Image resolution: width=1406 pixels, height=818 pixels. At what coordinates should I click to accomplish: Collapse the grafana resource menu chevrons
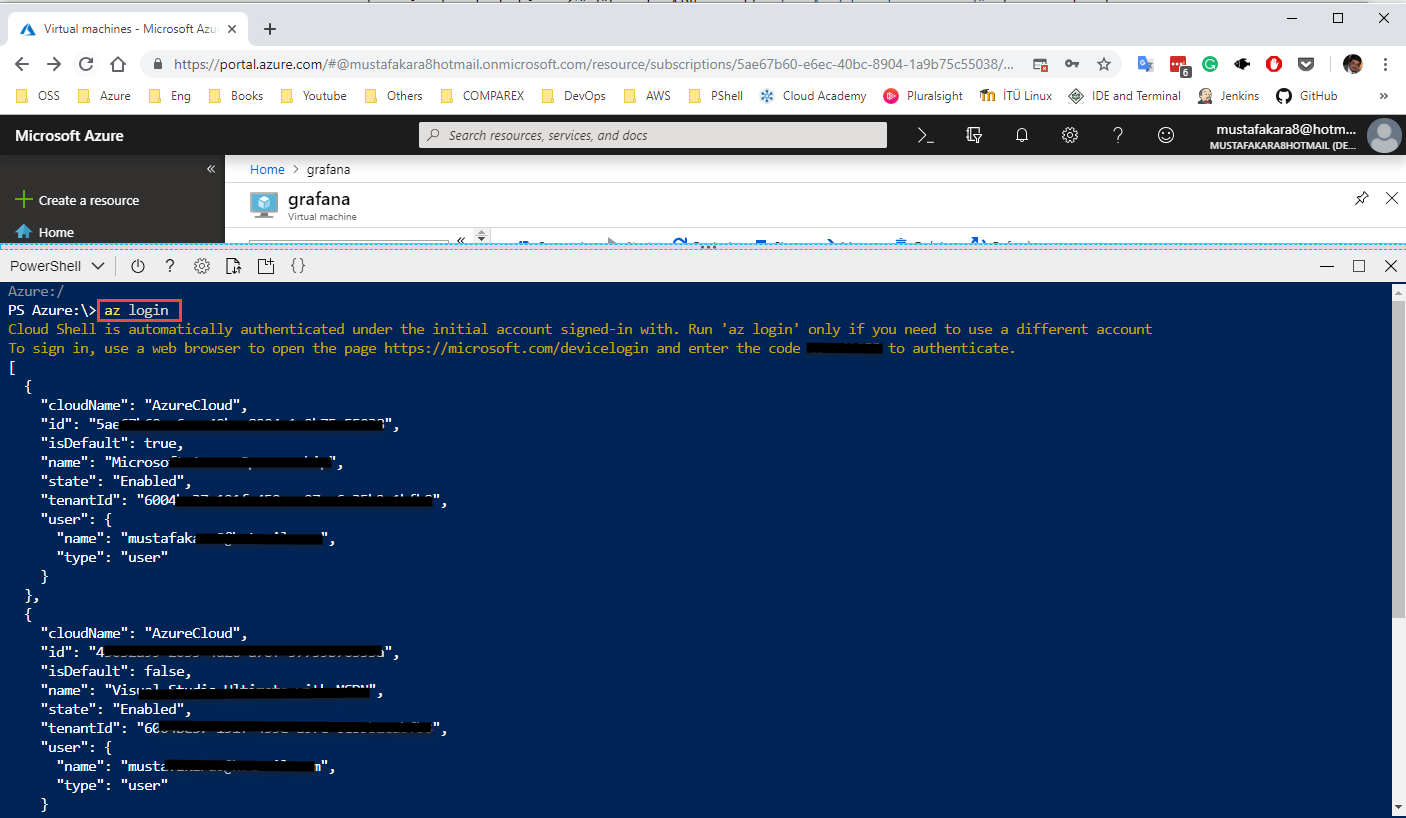(x=461, y=240)
